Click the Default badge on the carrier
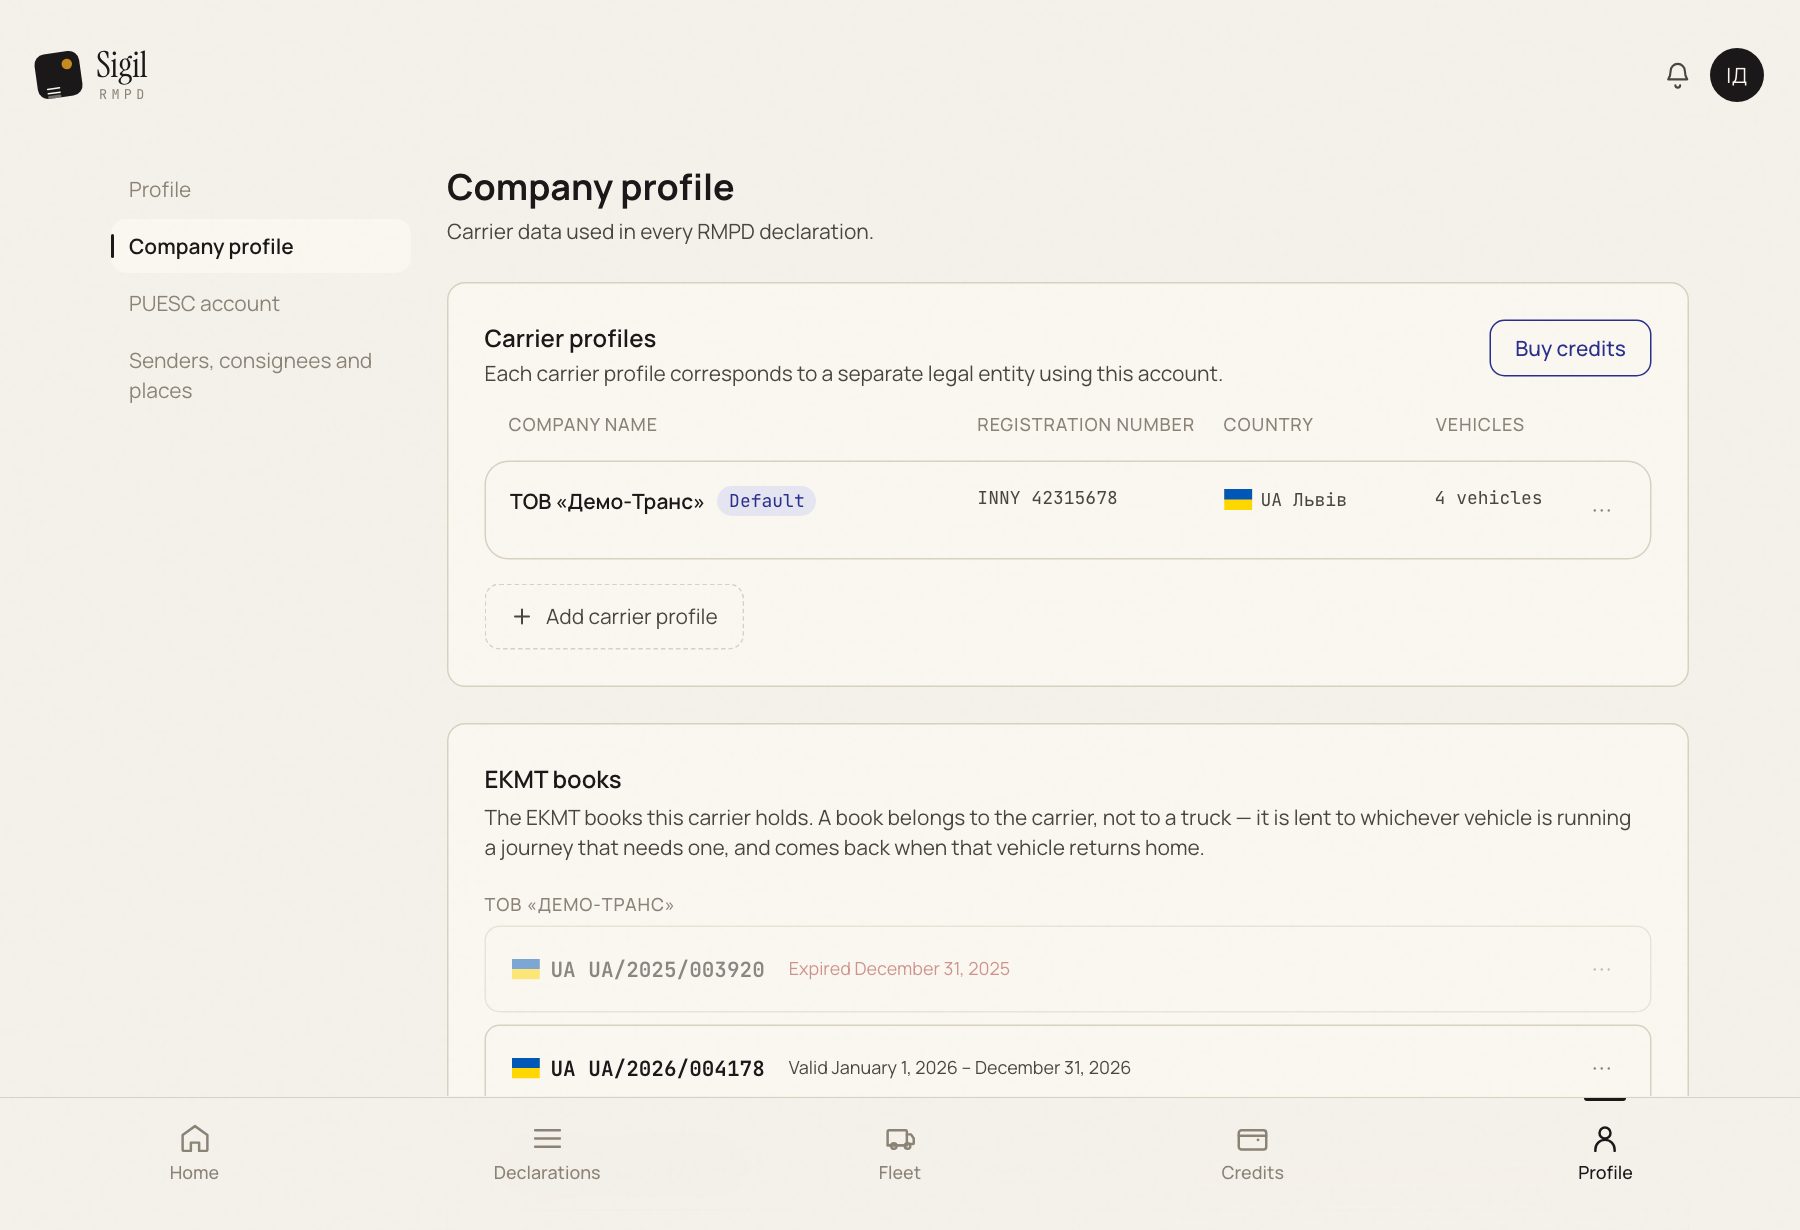1800x1230 pixels. pyautogui.click(x=766, y=501)
